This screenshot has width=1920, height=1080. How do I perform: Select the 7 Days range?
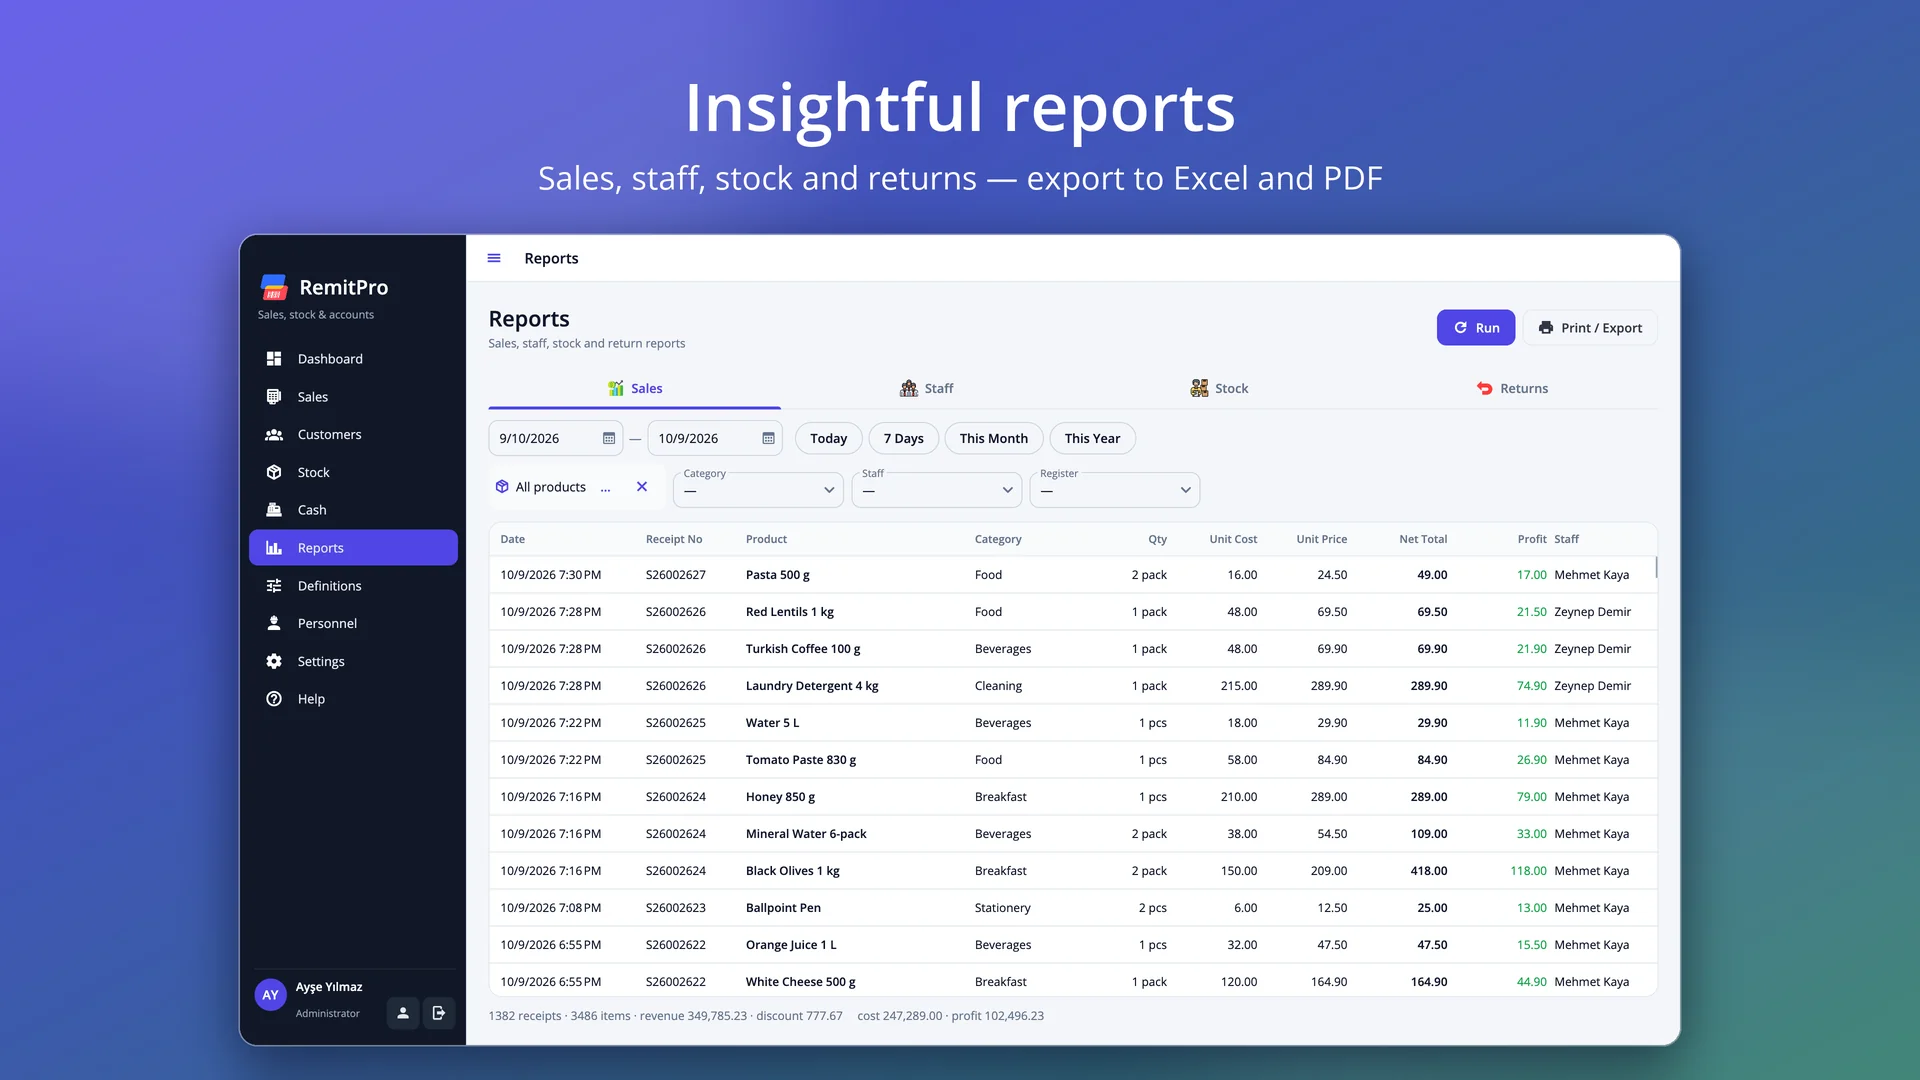pyautogui.click(x=904, y=438)
